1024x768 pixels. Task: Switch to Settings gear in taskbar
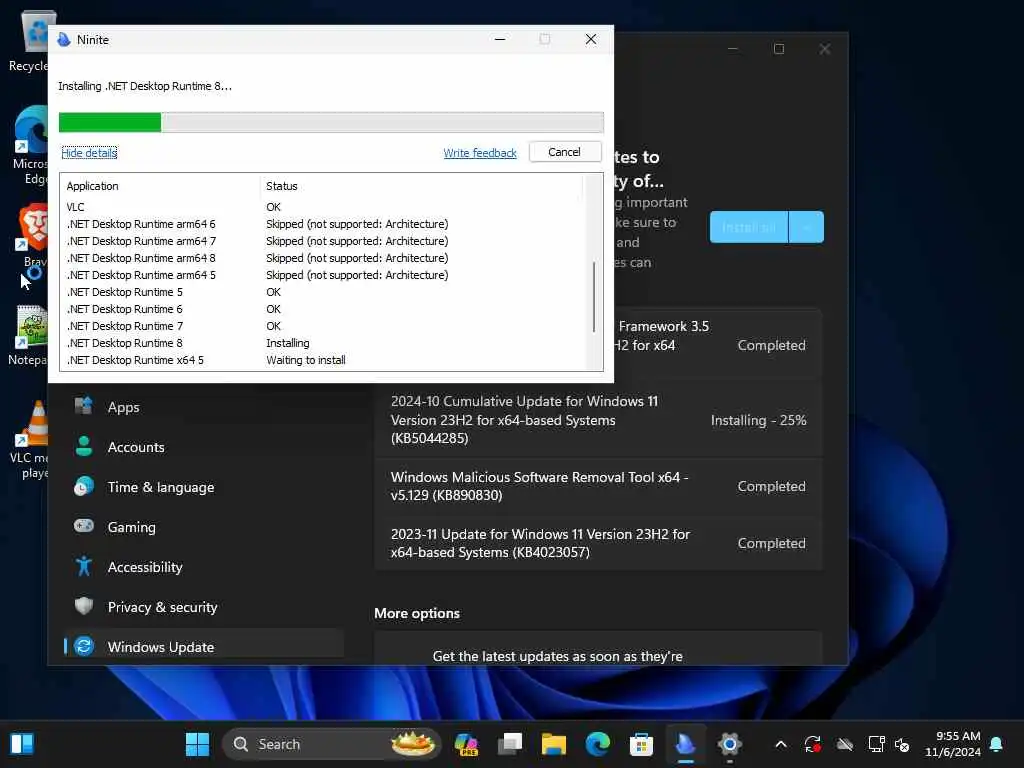729,744
